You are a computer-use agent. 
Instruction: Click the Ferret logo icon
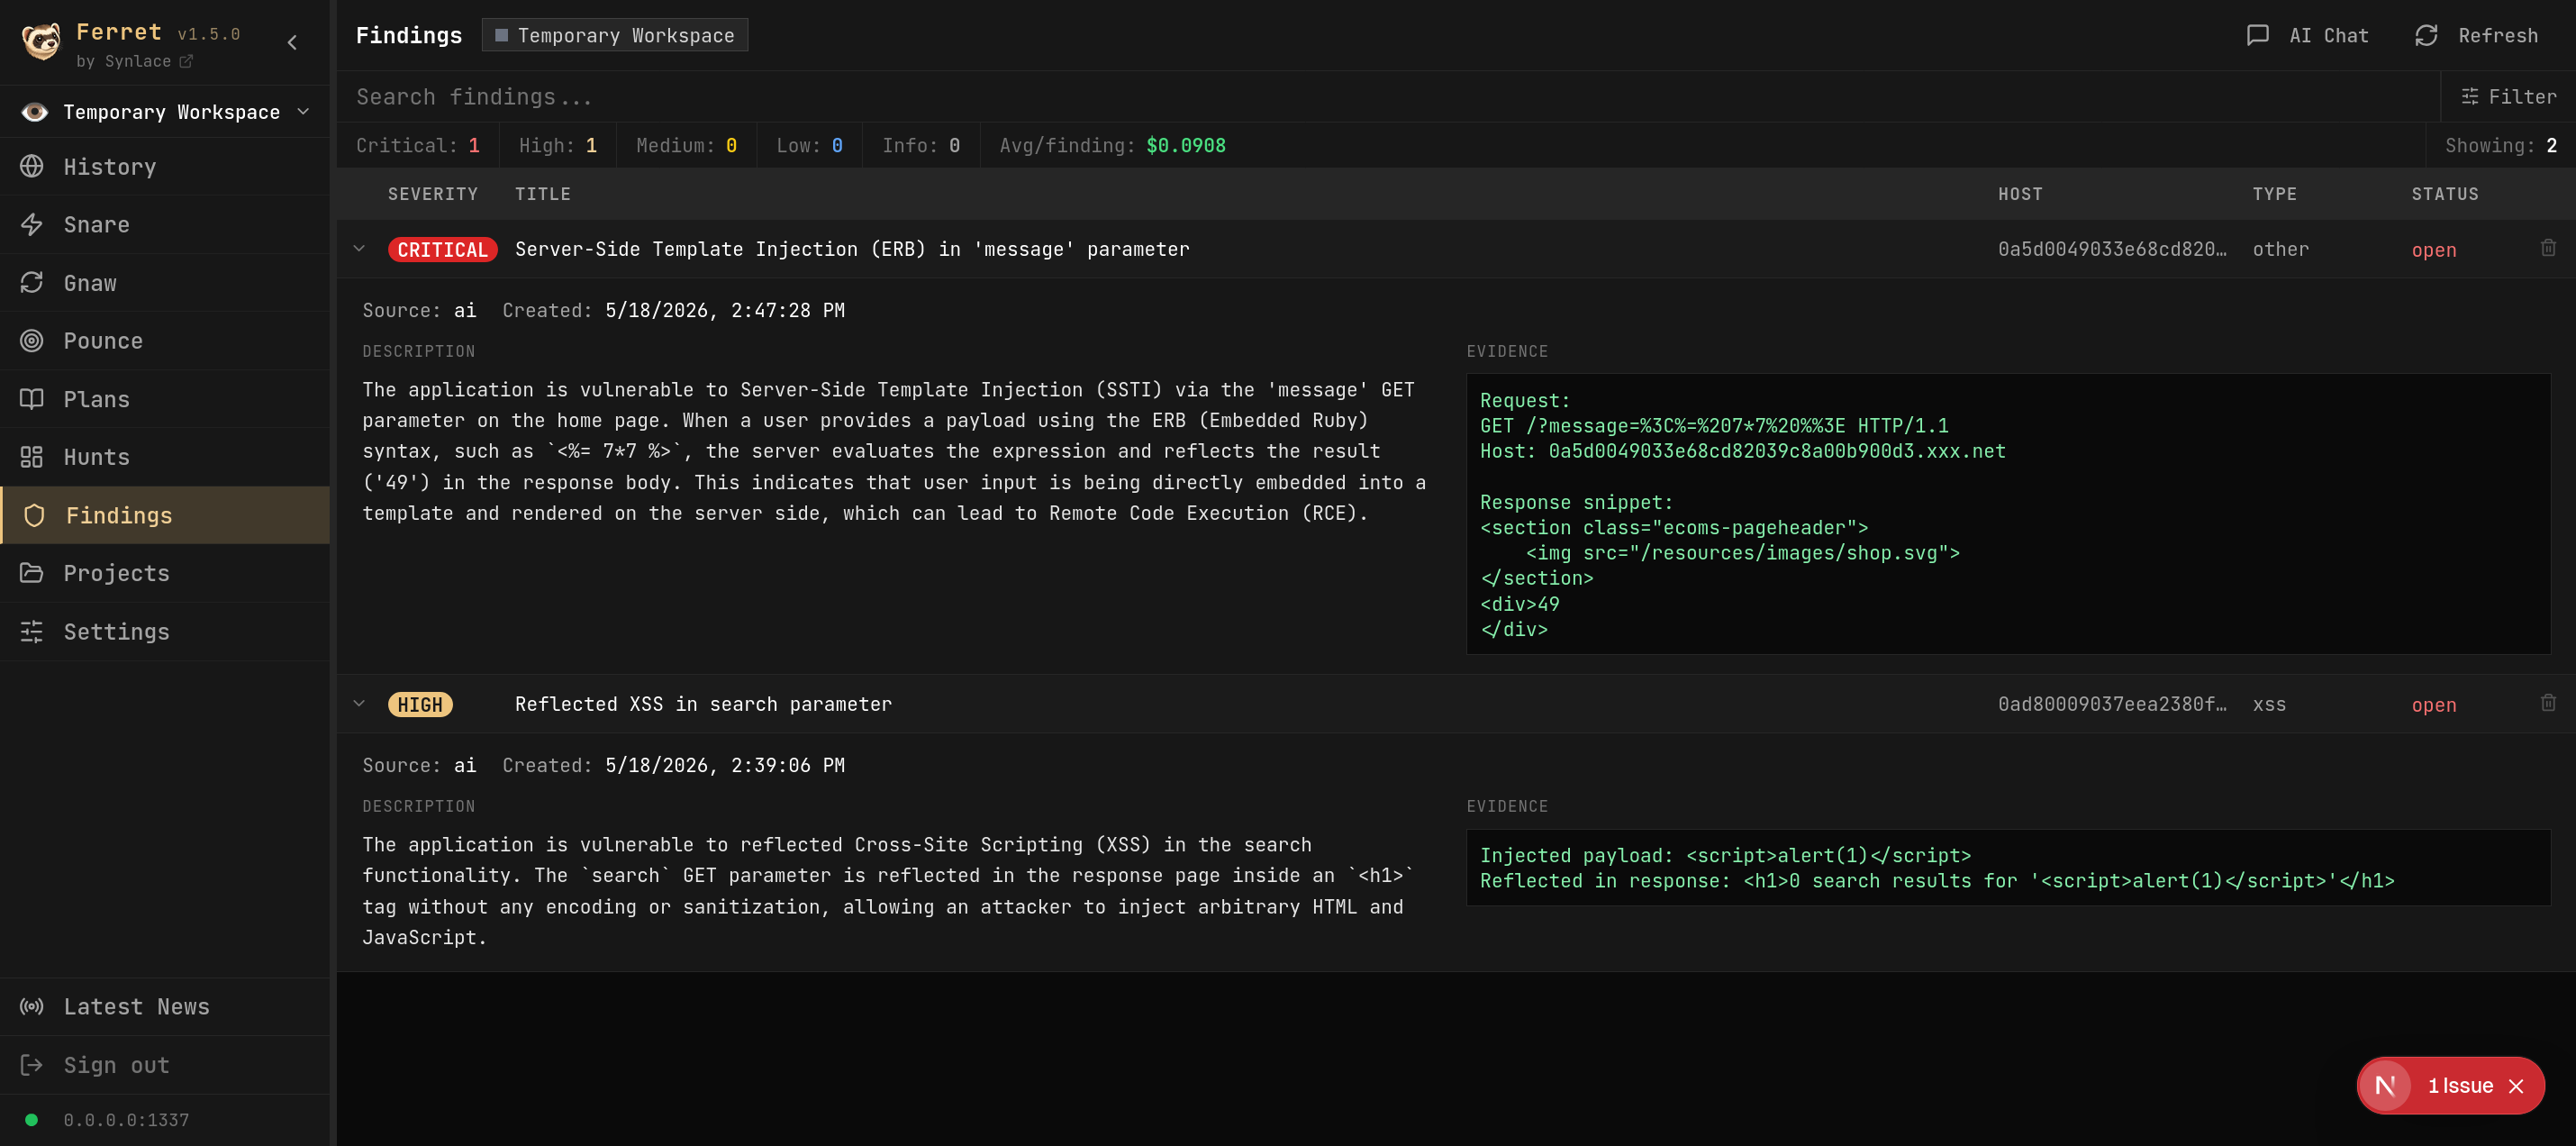pos(41,42)
